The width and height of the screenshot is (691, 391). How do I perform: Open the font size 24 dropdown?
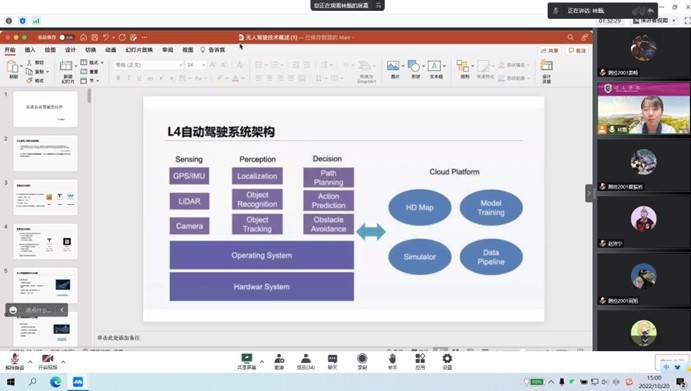[x=196, y=65]
